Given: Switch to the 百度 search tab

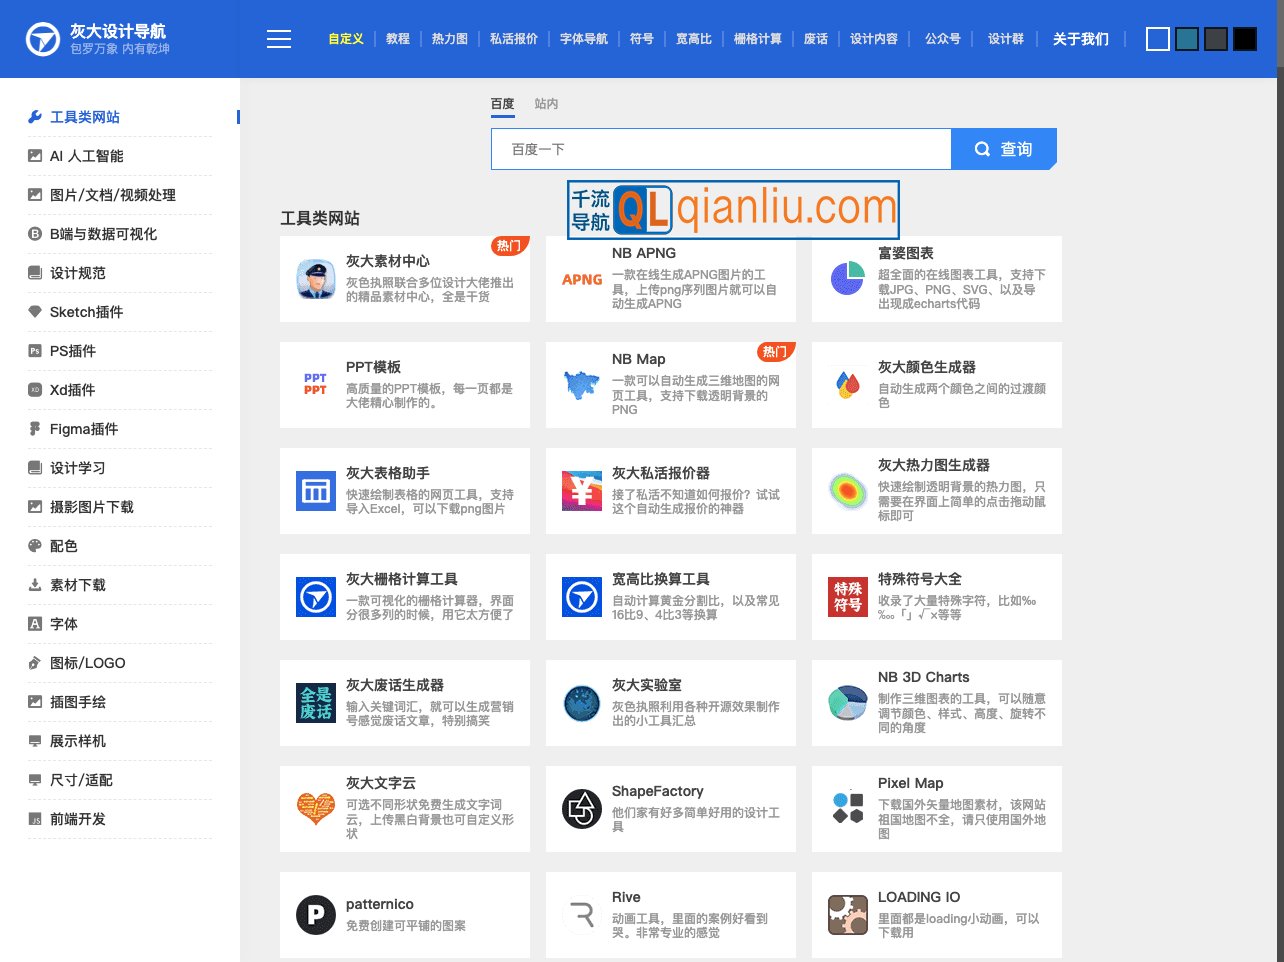Looking at the screenshot, I should click(502, 103).
